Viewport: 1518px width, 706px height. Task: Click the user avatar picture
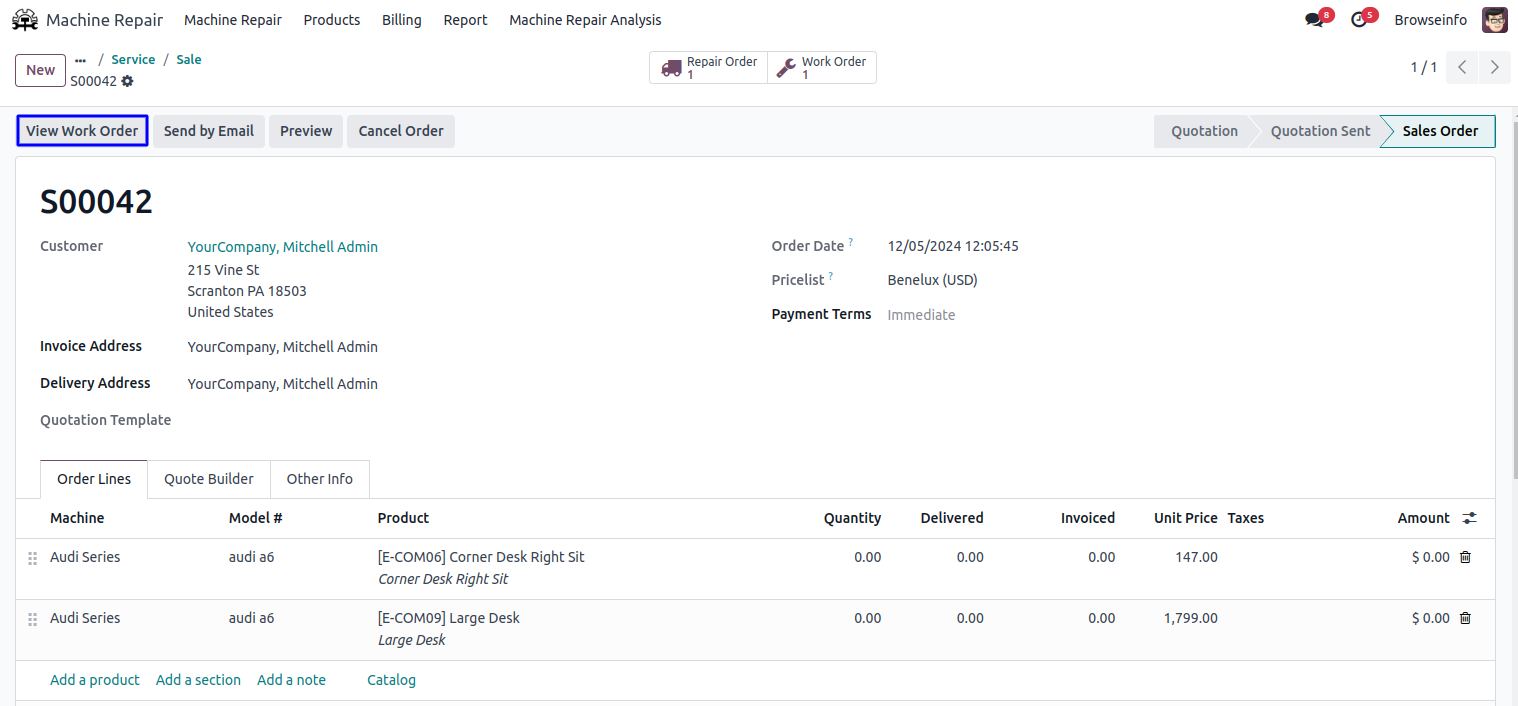tap(1494, 20)
